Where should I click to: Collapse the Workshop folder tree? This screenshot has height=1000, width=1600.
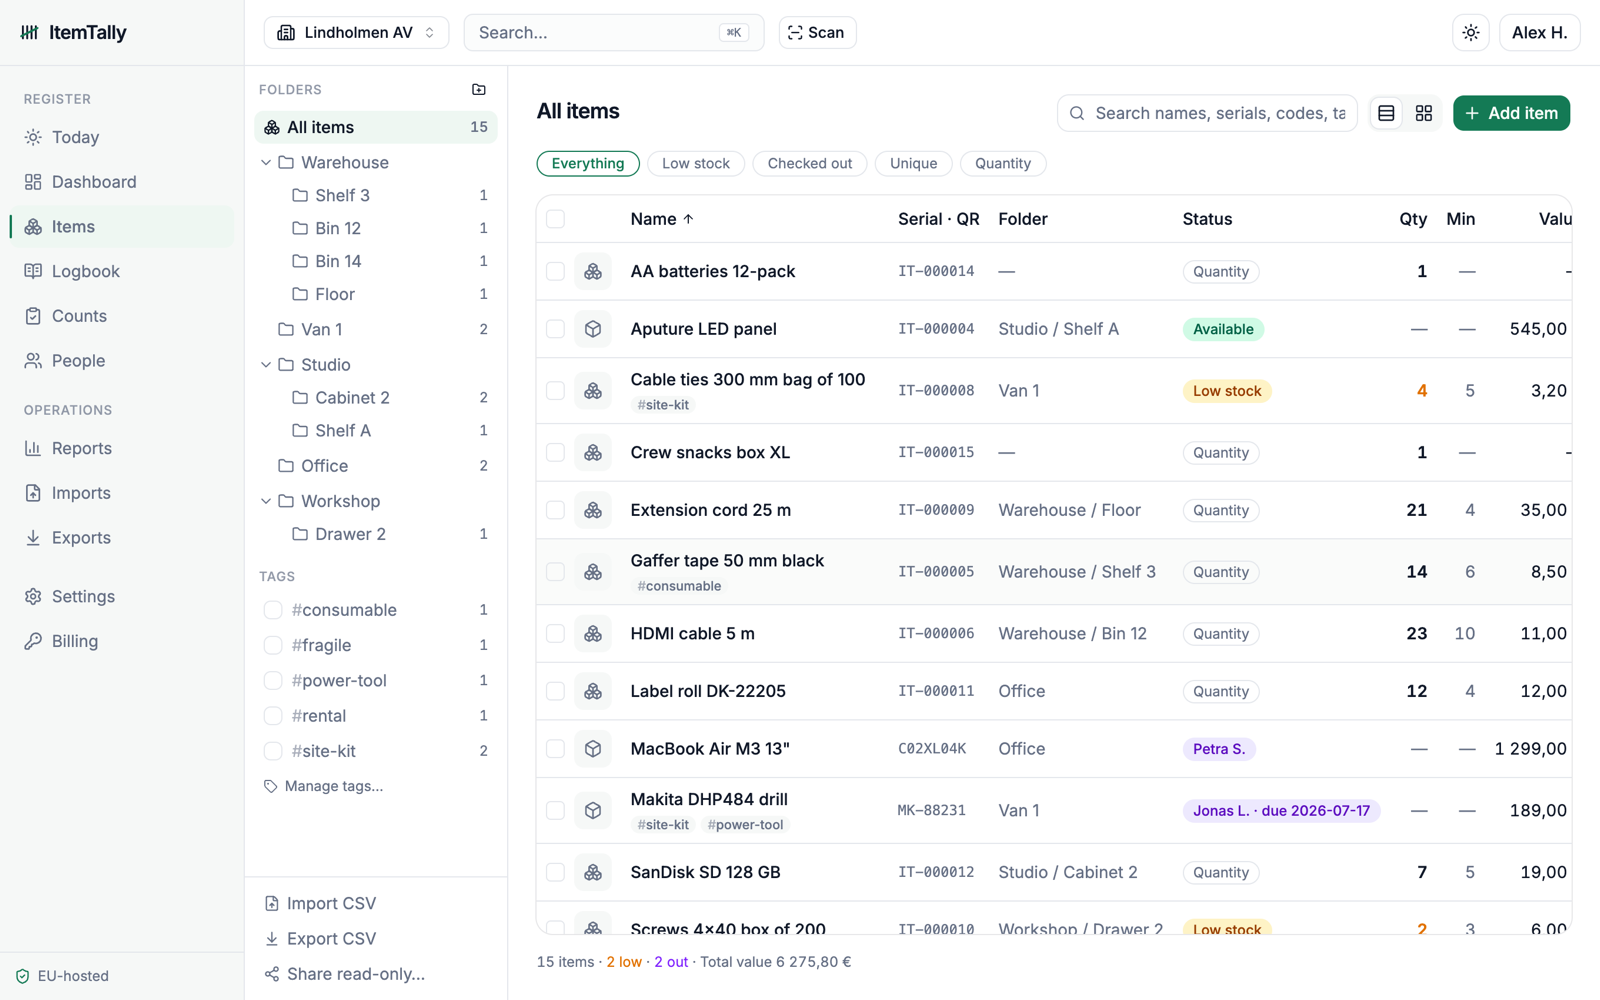tap(266, 501)
